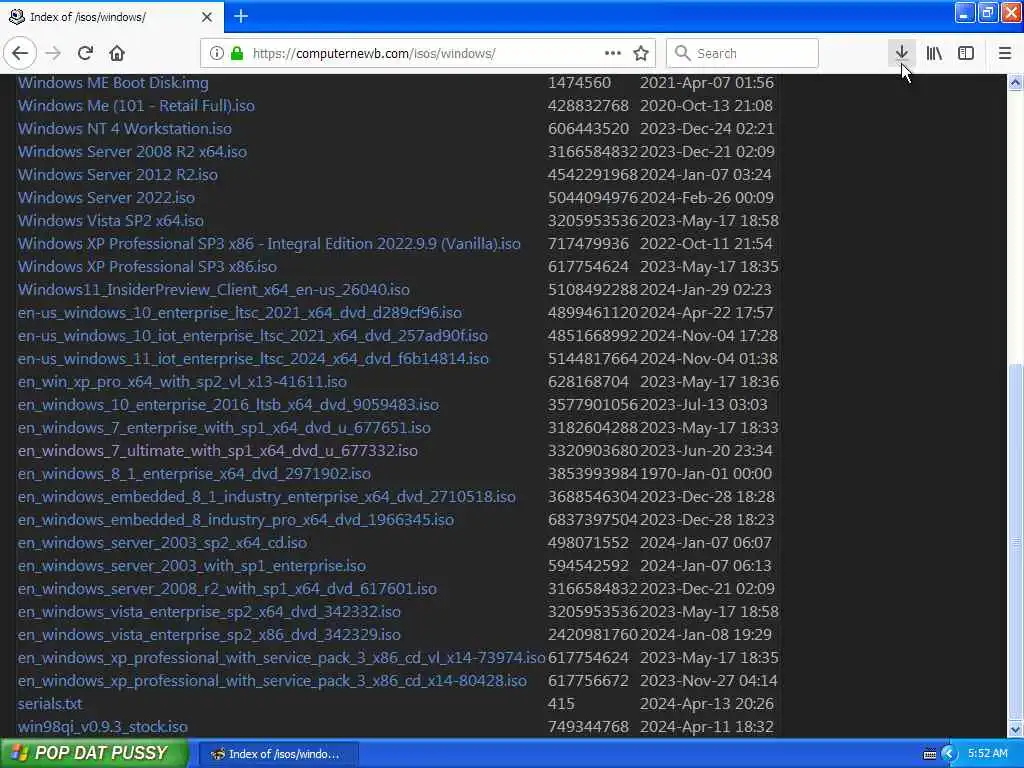Open Windows NT 4 Workstation.iso link

coord(124,129)
